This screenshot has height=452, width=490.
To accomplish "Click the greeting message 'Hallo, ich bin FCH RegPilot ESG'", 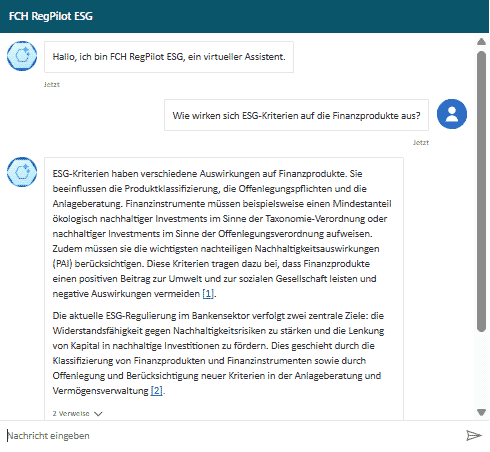I will point(169,57).
